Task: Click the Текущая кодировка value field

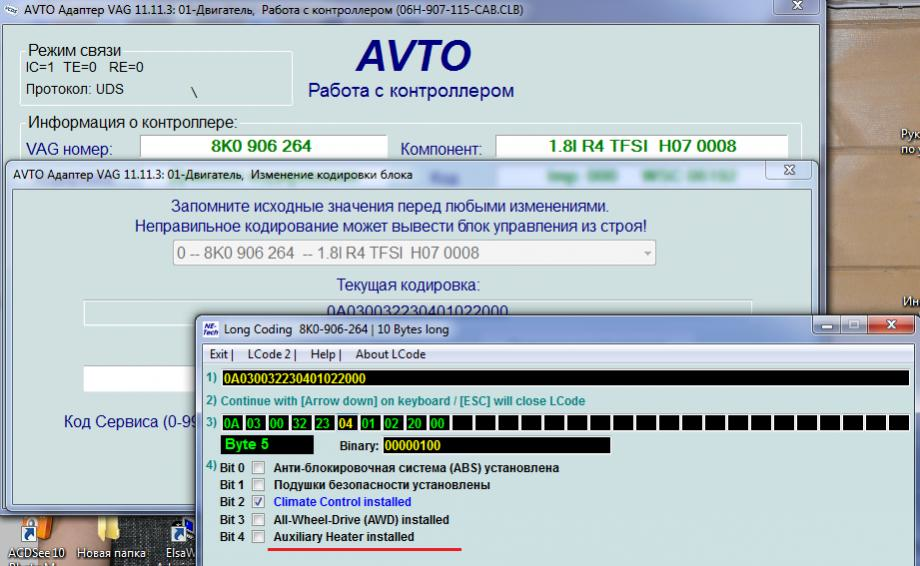Action: click(x=417, y=312)
